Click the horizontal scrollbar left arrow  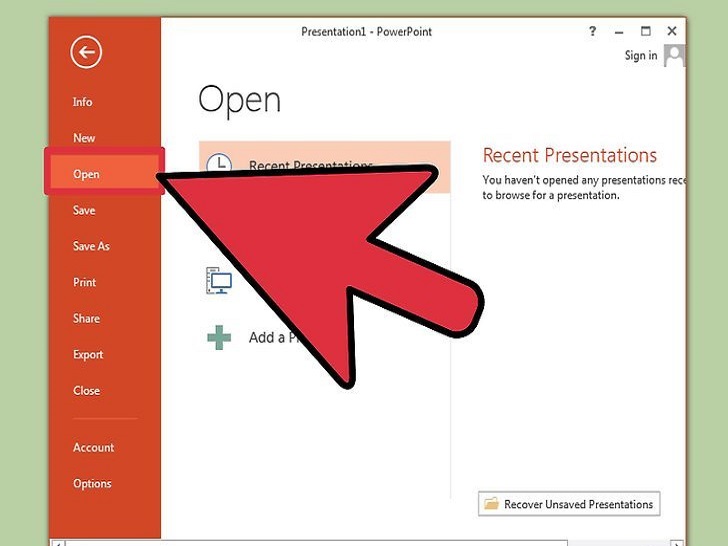(x=58, y=543)
